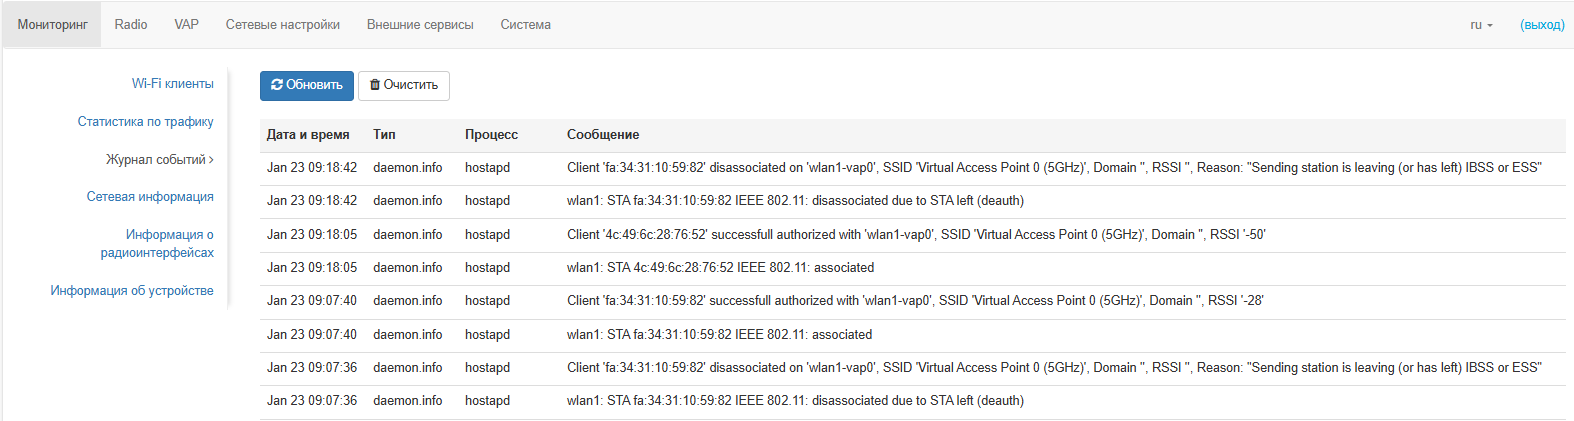The width and height of the screenshot is (1574, 421).
Task: Switch to the Radio tab
Action: tap(131, 25)
